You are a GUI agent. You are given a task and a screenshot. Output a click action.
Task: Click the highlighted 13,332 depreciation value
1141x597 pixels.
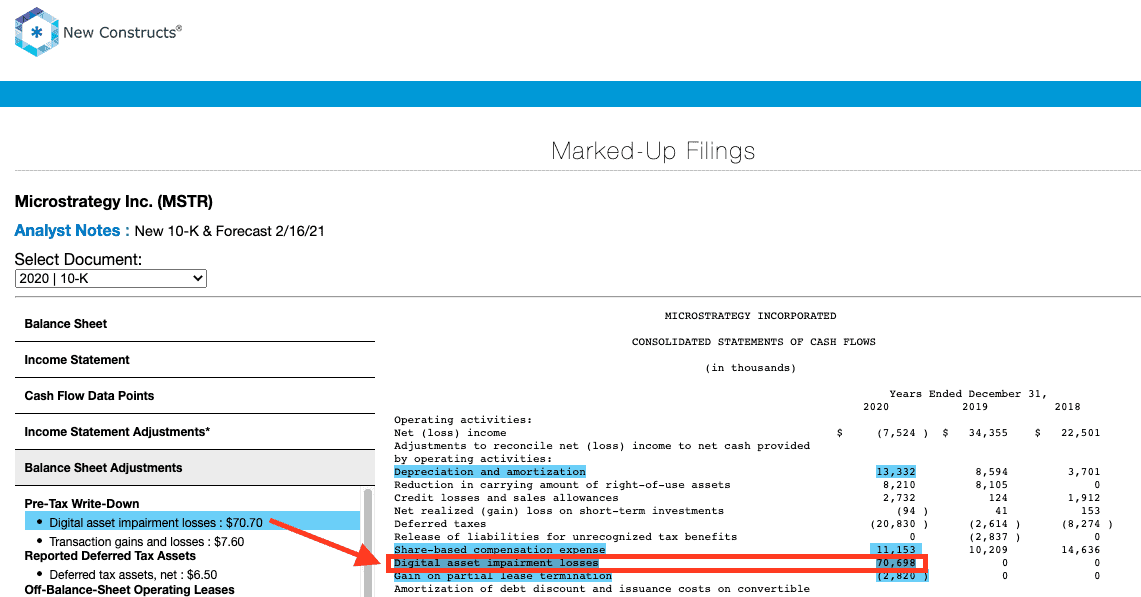(896, 472)
